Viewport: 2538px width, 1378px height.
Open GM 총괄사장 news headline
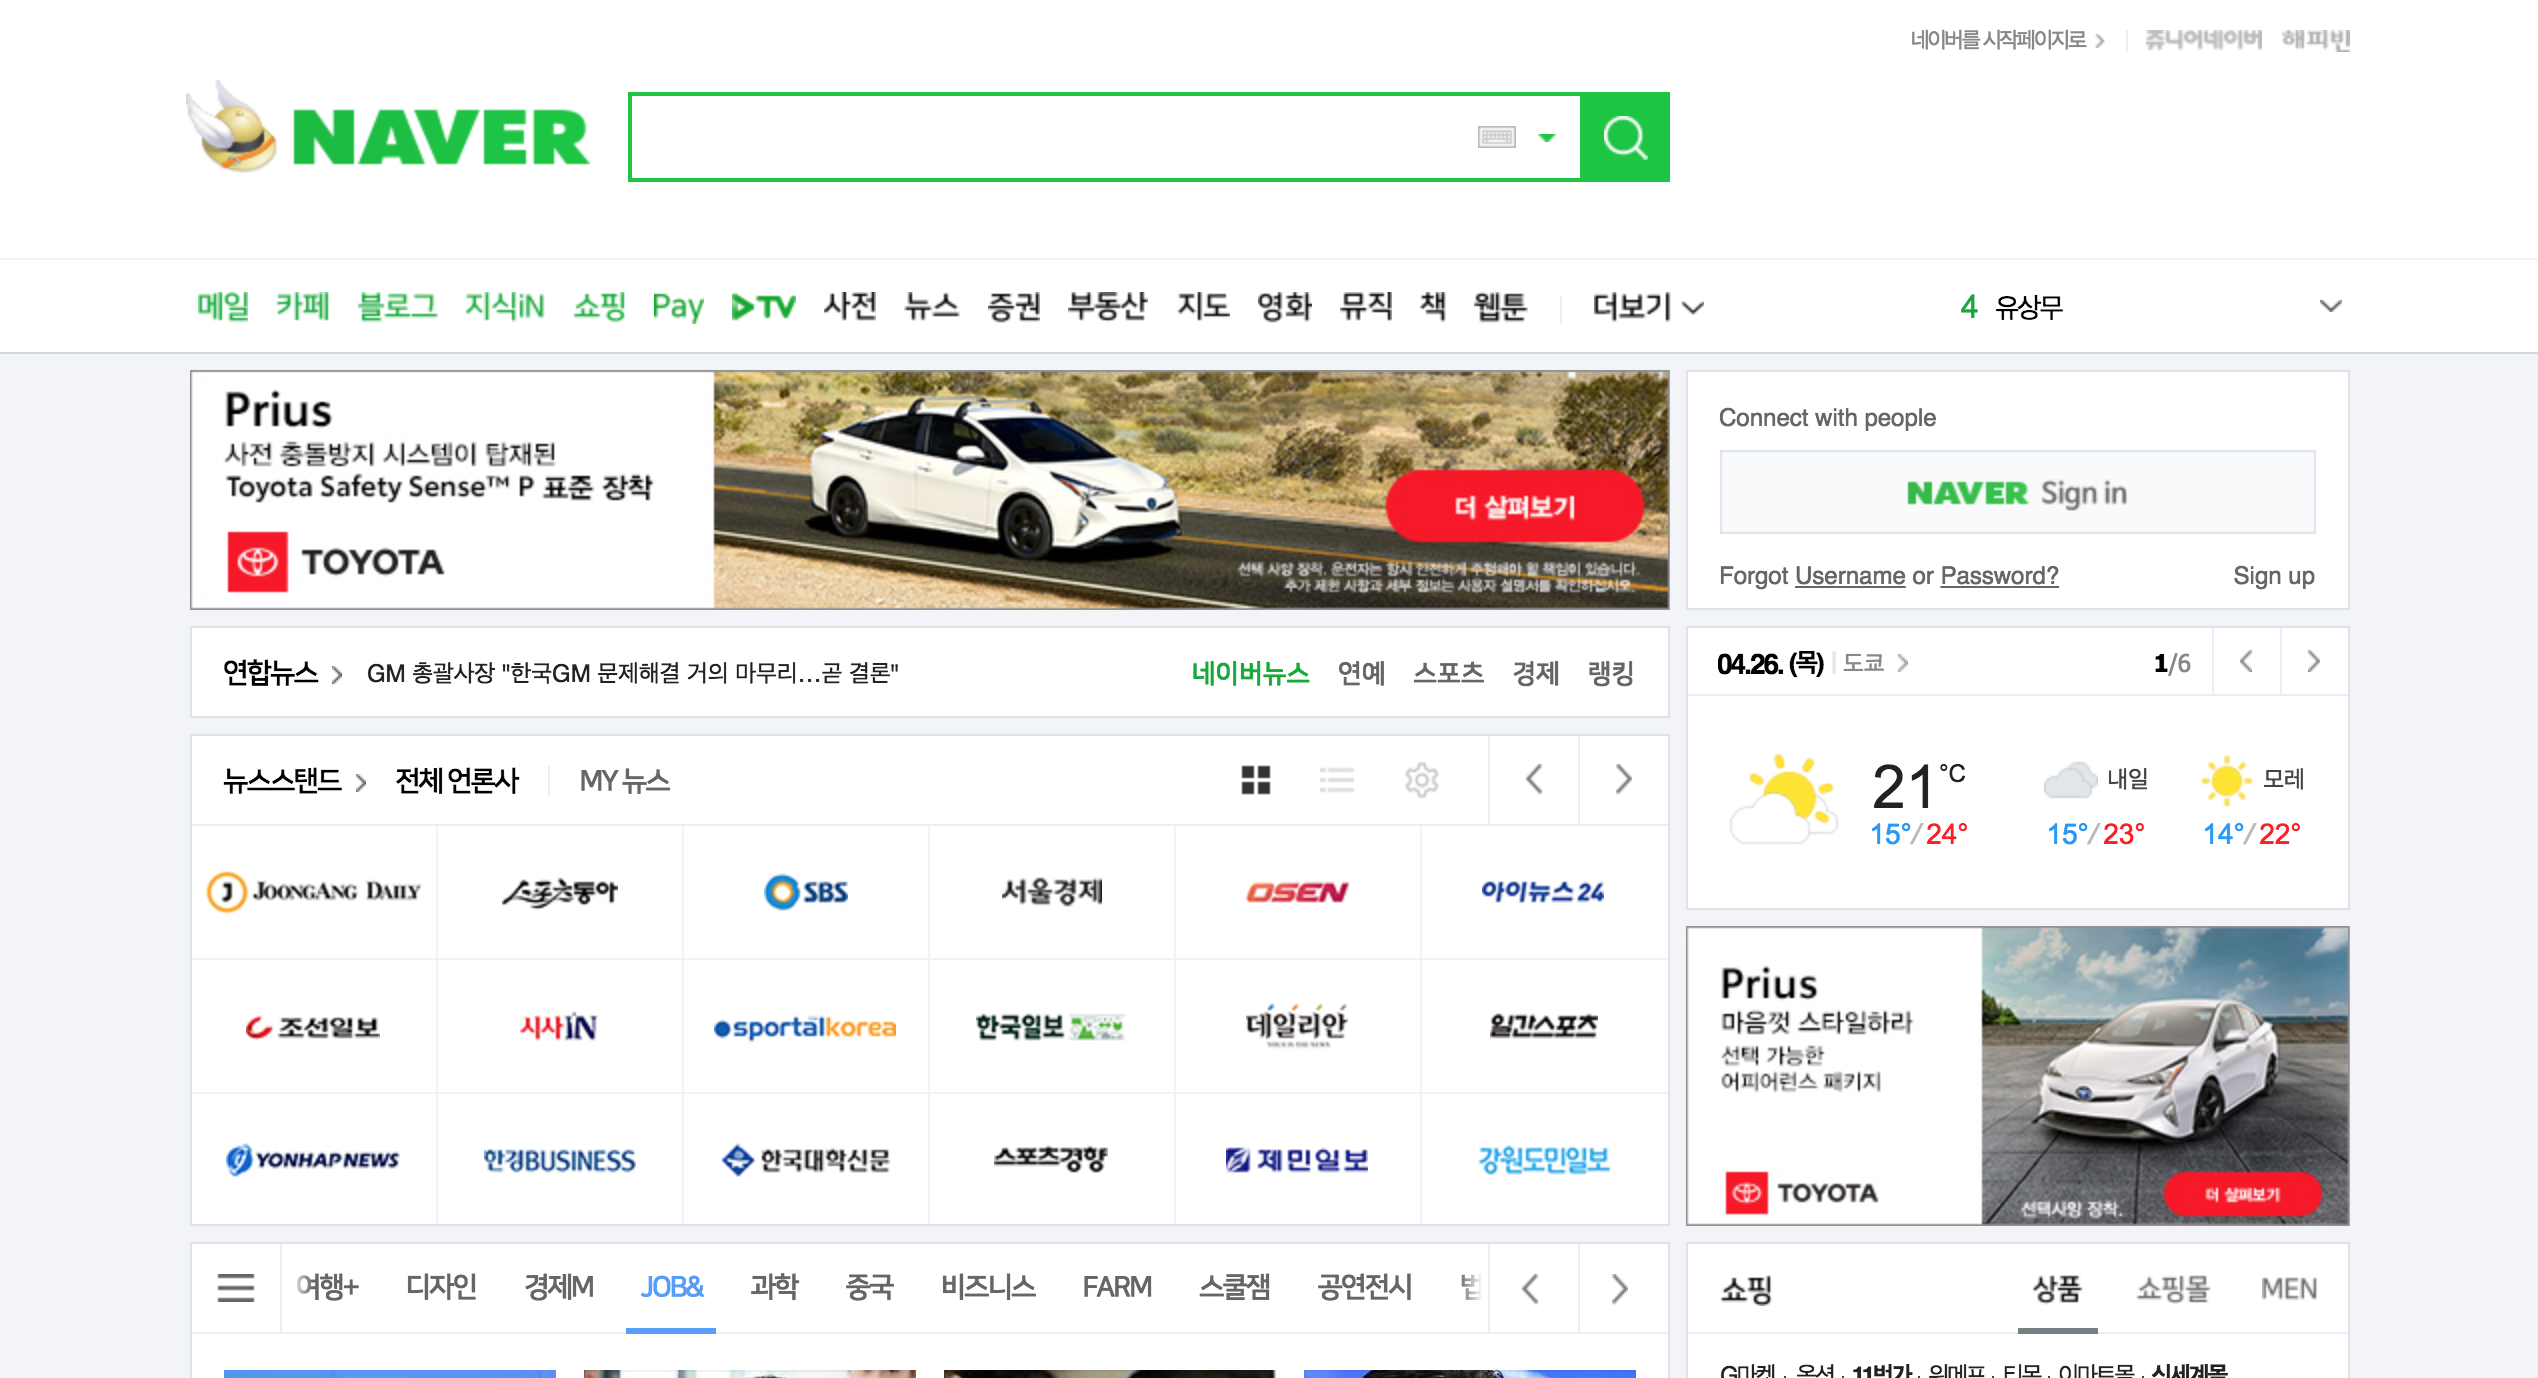633,673
